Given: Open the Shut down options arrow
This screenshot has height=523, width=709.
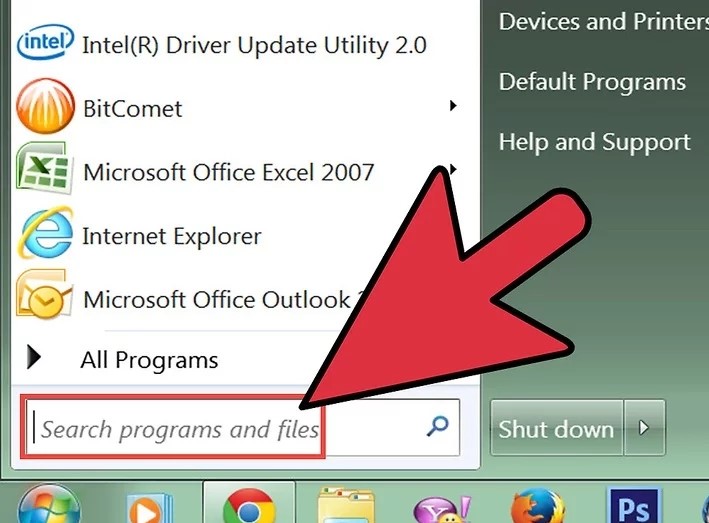Looking at the screenshot, I should pos(644,427).
